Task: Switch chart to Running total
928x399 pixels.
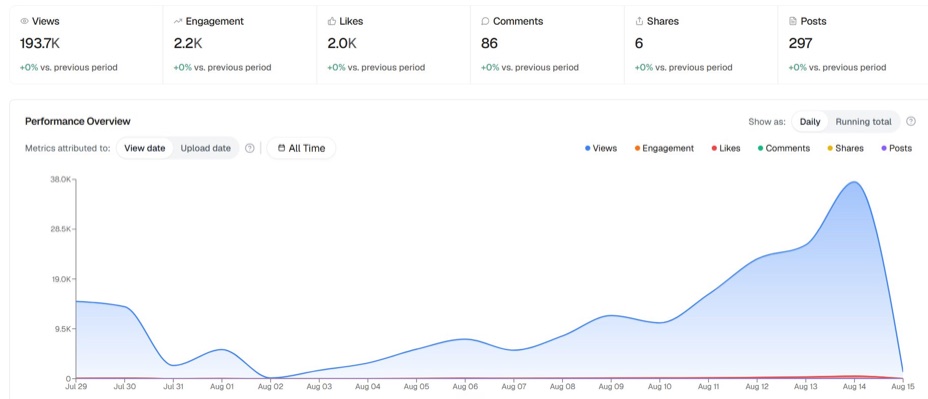Action: [x=863, y=121]
